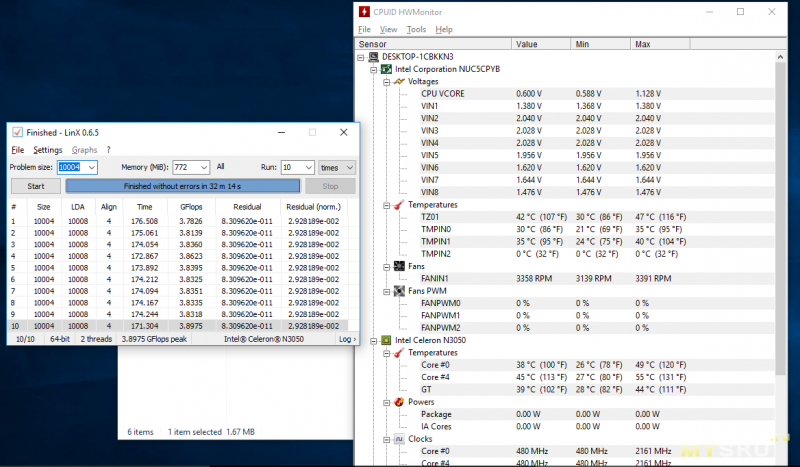Click the NUC5CPYB Temperatures thermometer icon
The width and height of the screenshot is (800, 467).
point(399,205)
